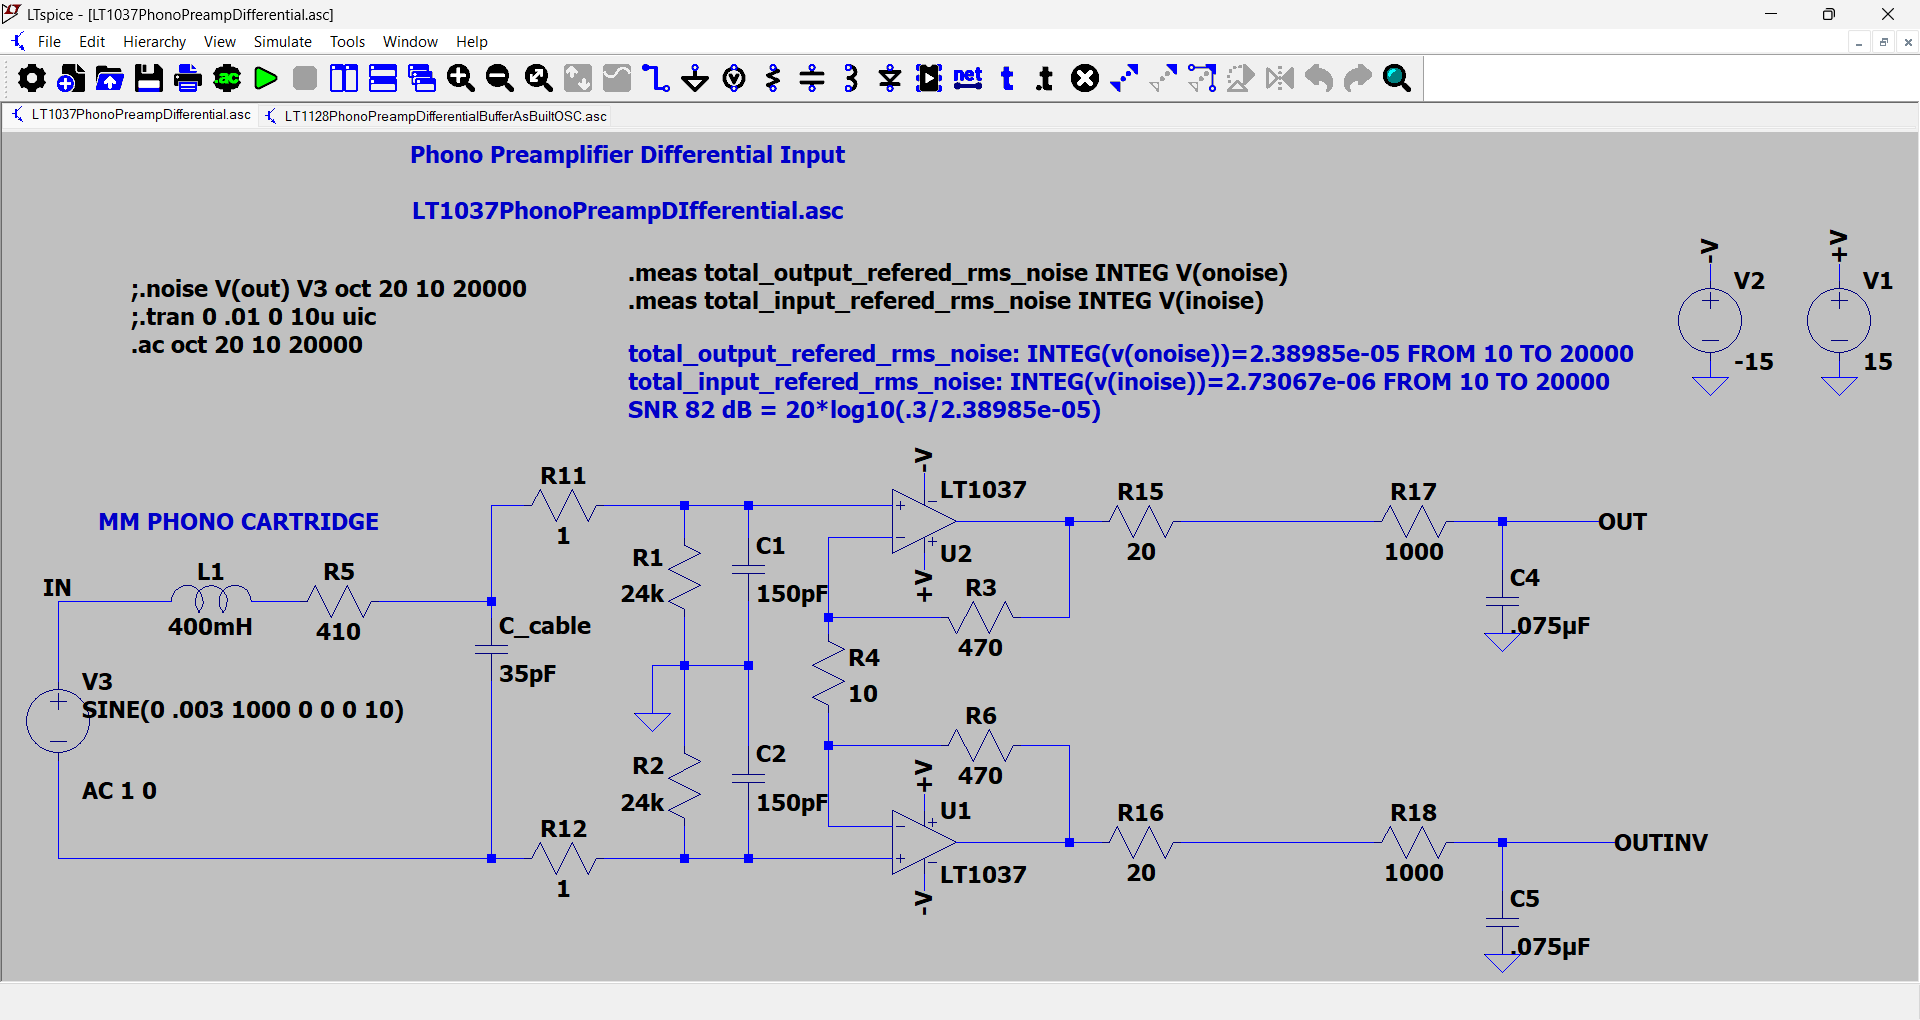Image resolution: width=1920 pixels, height=1020 pixels.
Task: Open the Window menu
Action: click(x=410, y=42)
